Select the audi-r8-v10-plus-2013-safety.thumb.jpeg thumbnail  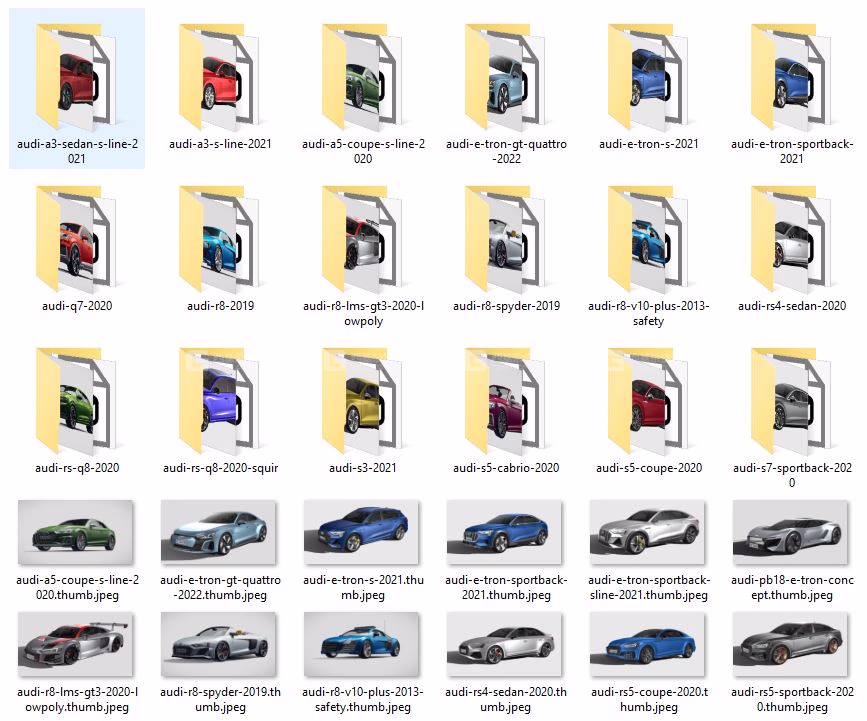(362, 644)
